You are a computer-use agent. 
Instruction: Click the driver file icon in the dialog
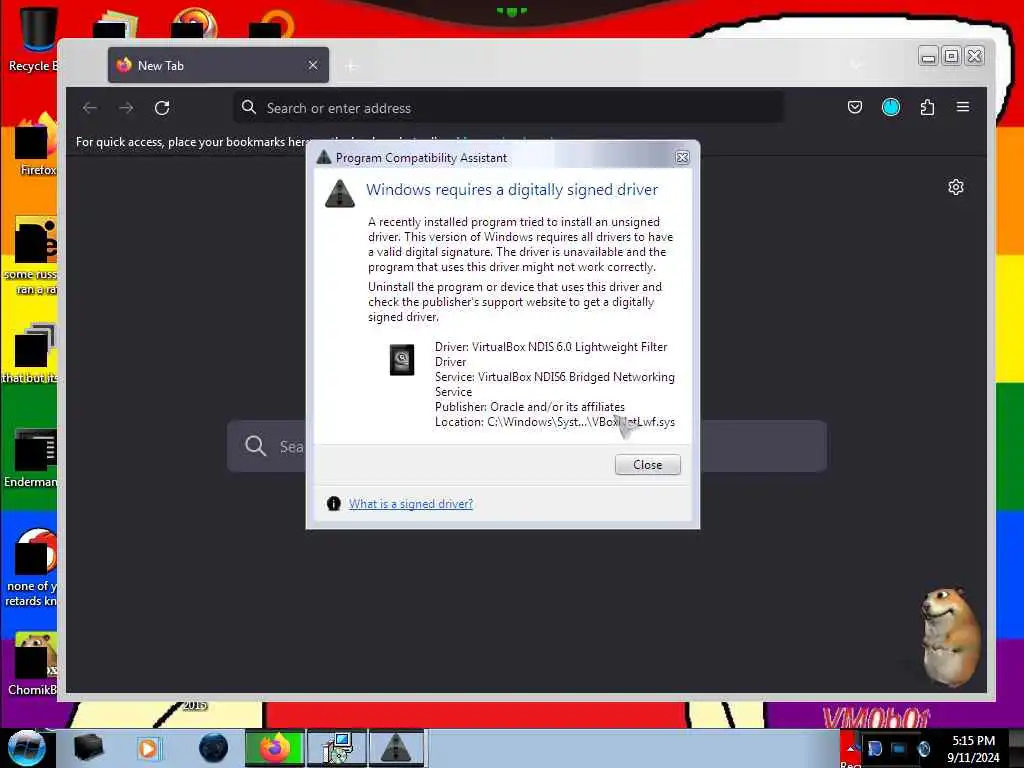coord(402,360)
